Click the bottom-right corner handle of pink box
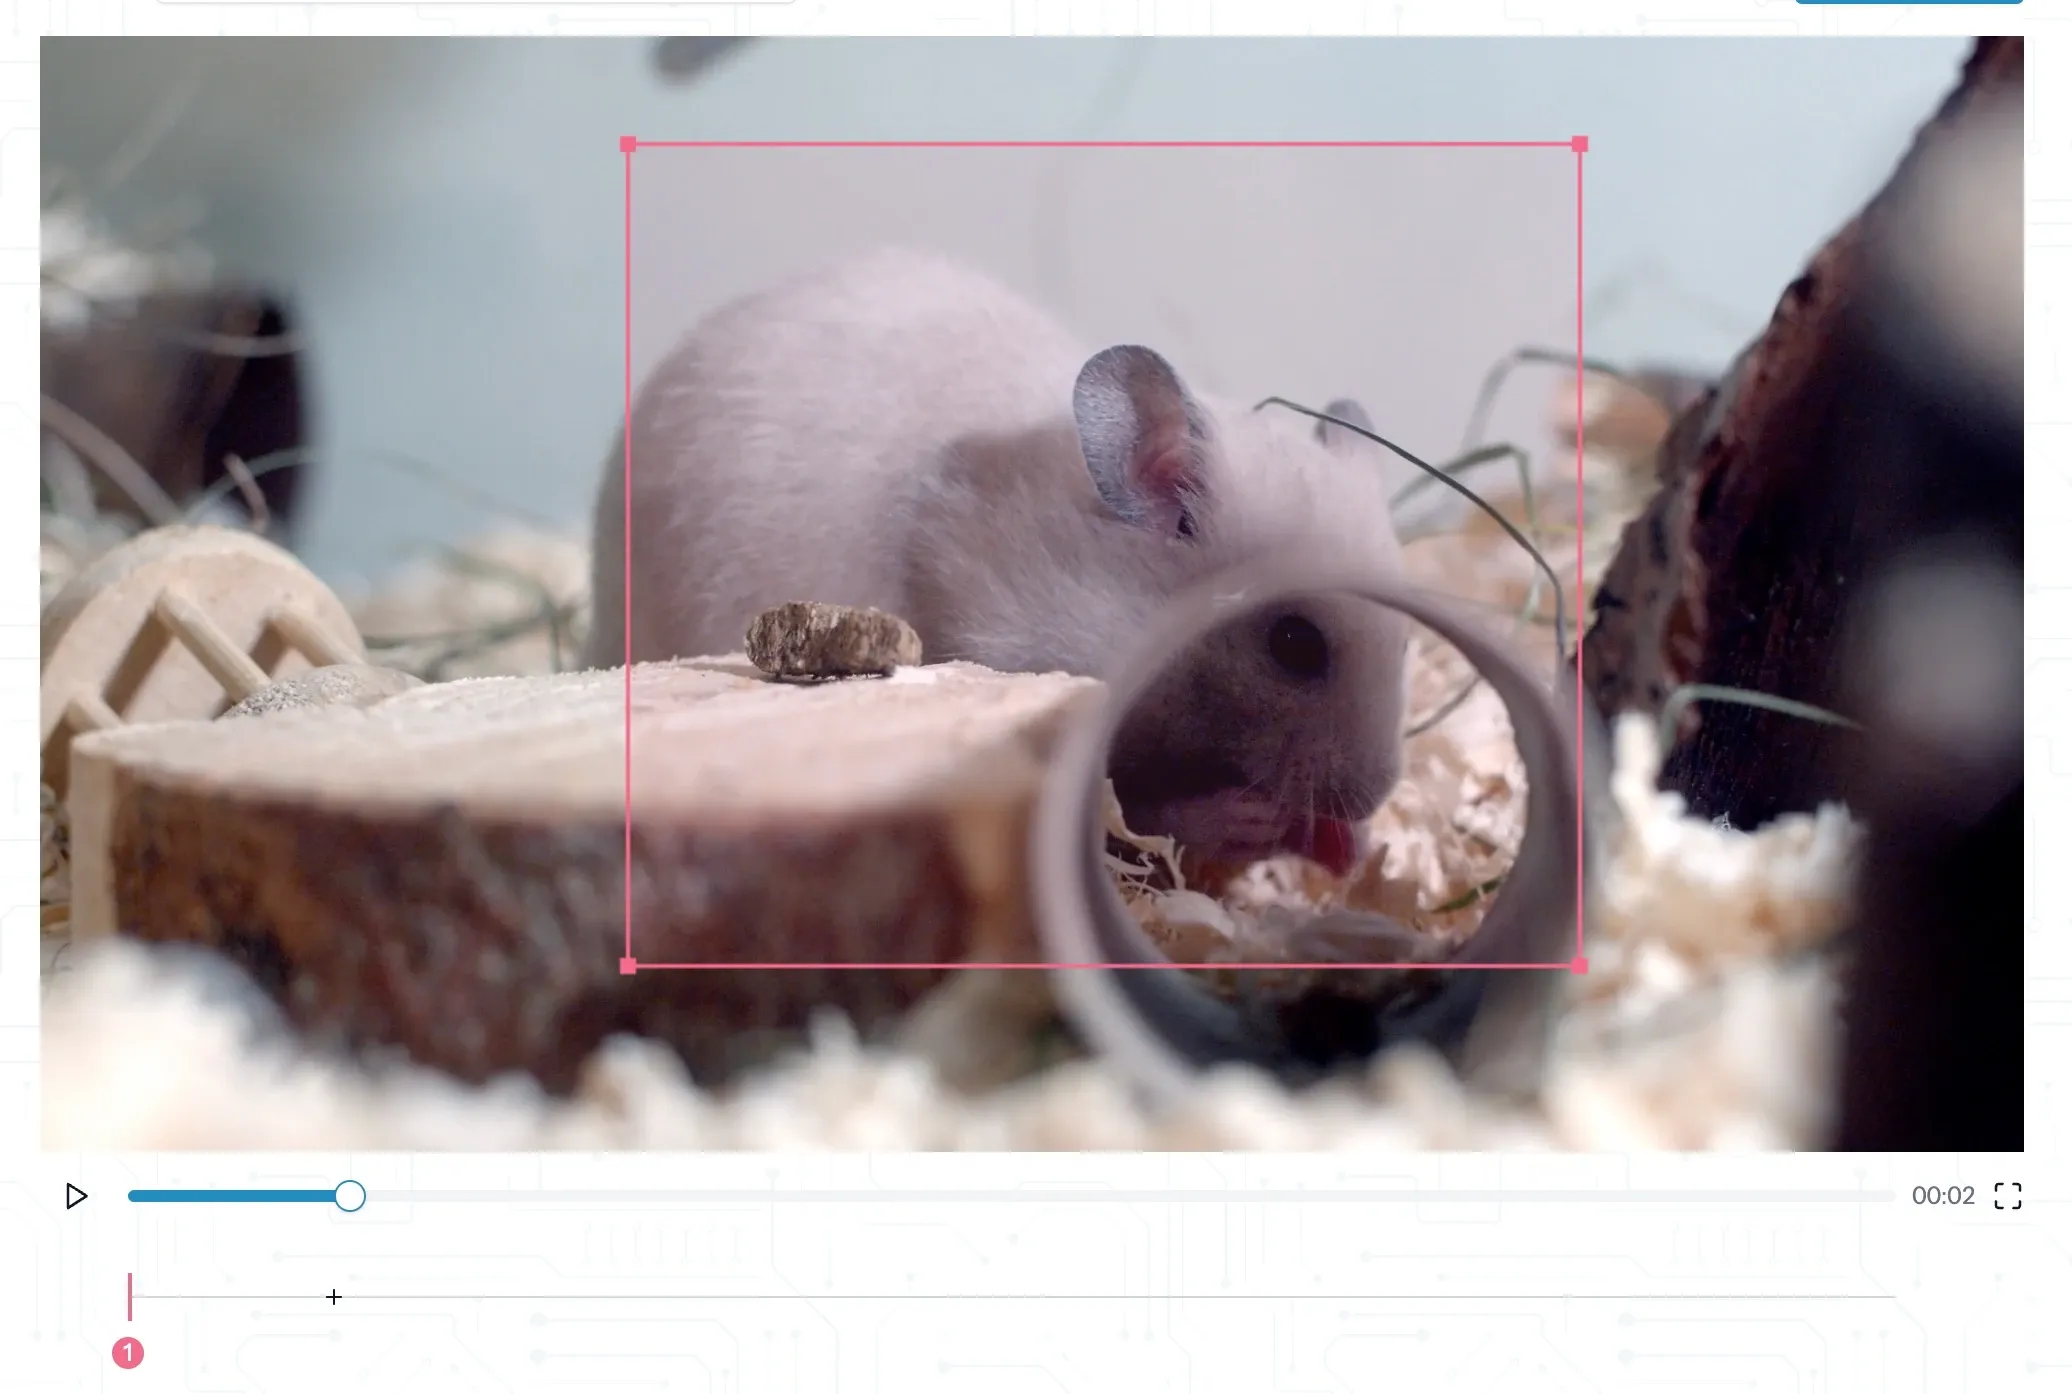Screen dimensions: 2072x1394 (1580, 966)
